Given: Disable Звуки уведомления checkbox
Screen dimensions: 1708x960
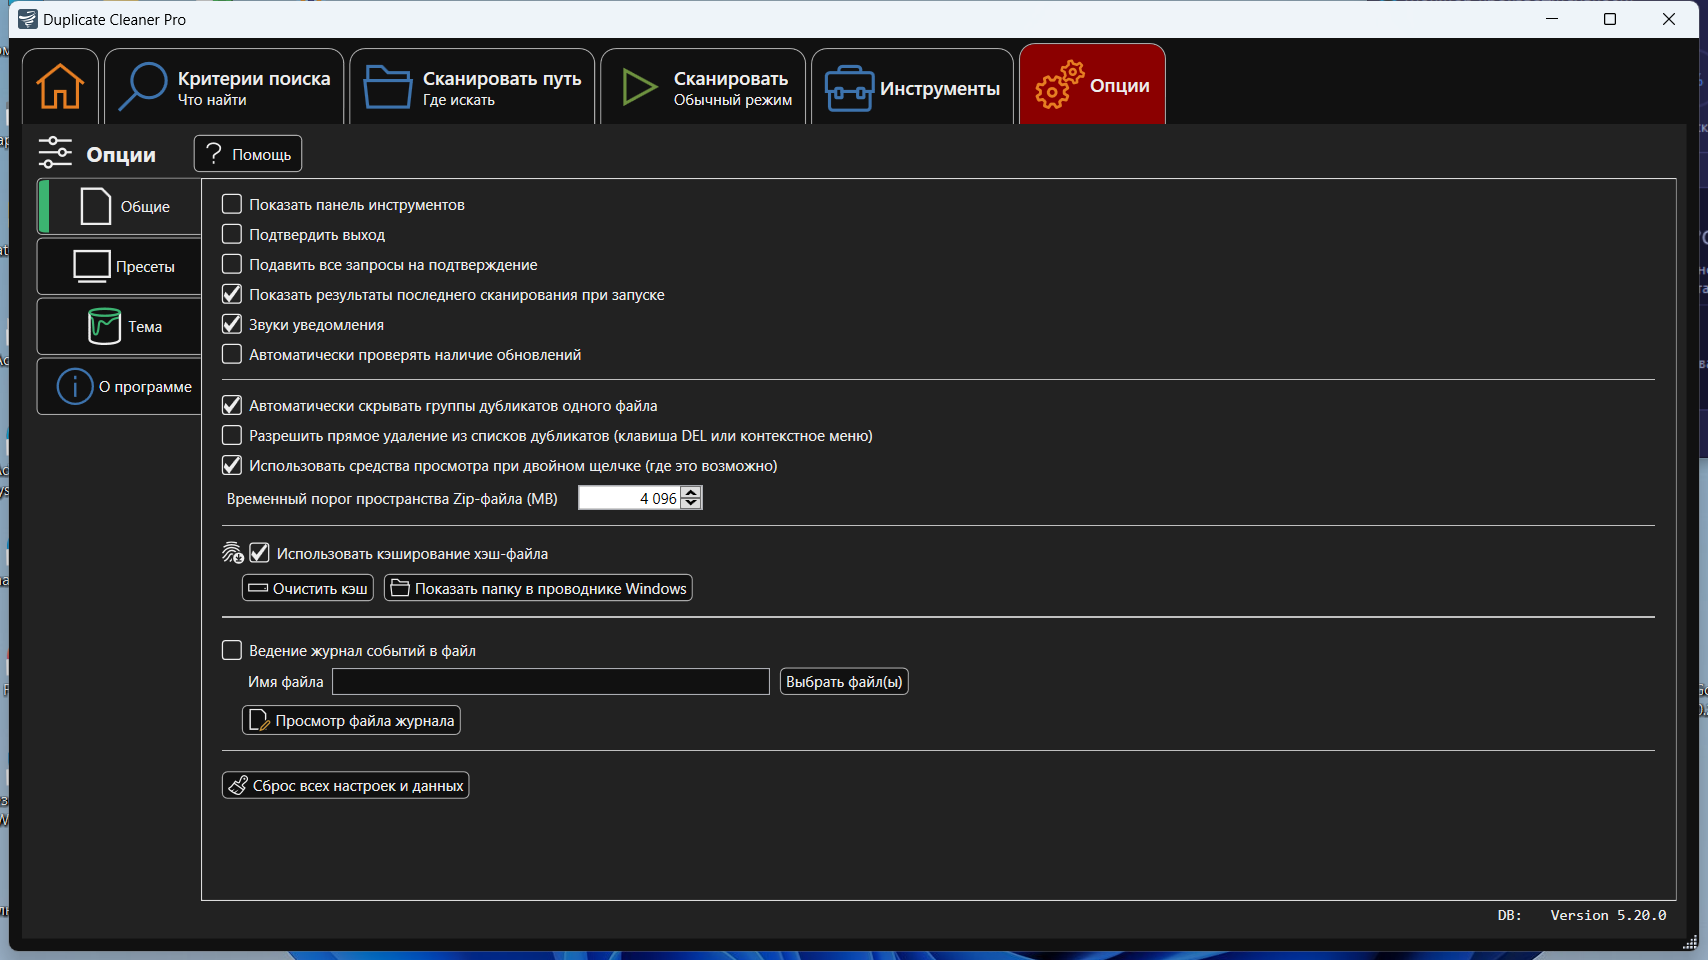Looking at the screenshot, I should point(232,324).
